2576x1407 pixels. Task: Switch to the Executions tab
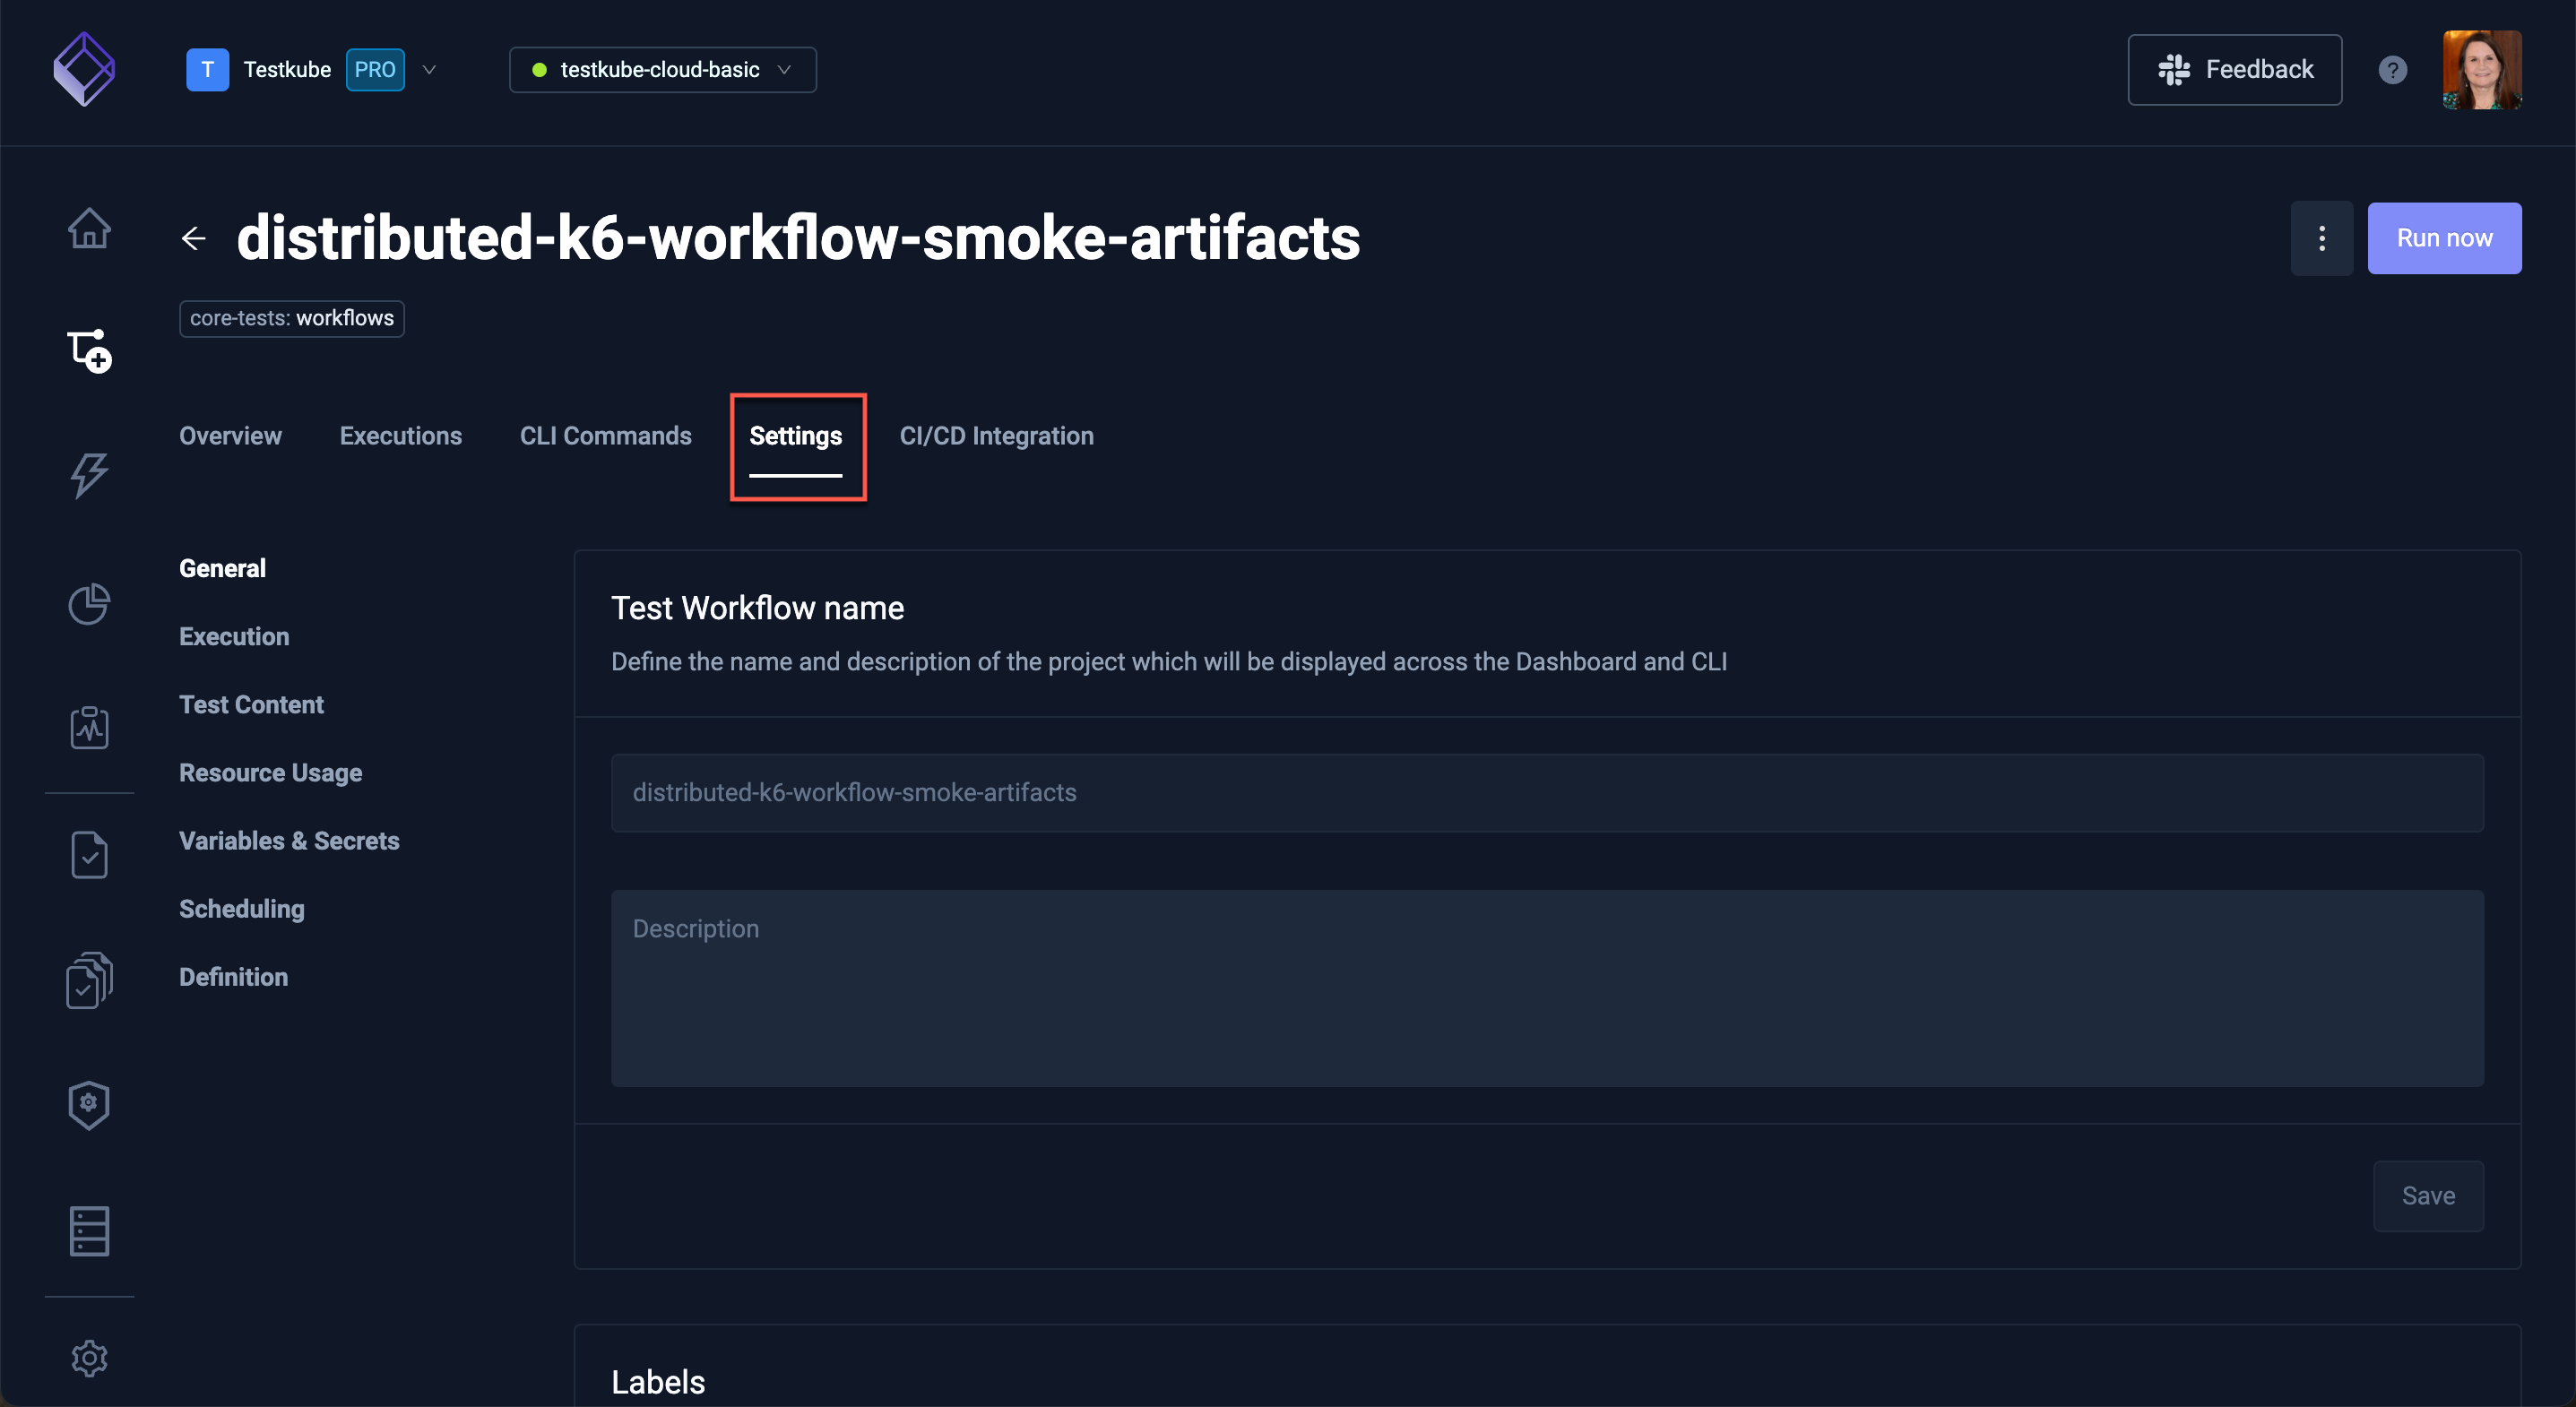tap(400, 435)
